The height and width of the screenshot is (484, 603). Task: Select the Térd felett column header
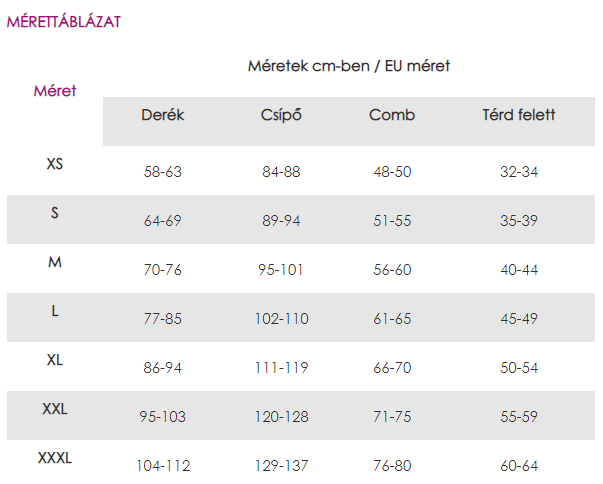click(x=519, y=115)
